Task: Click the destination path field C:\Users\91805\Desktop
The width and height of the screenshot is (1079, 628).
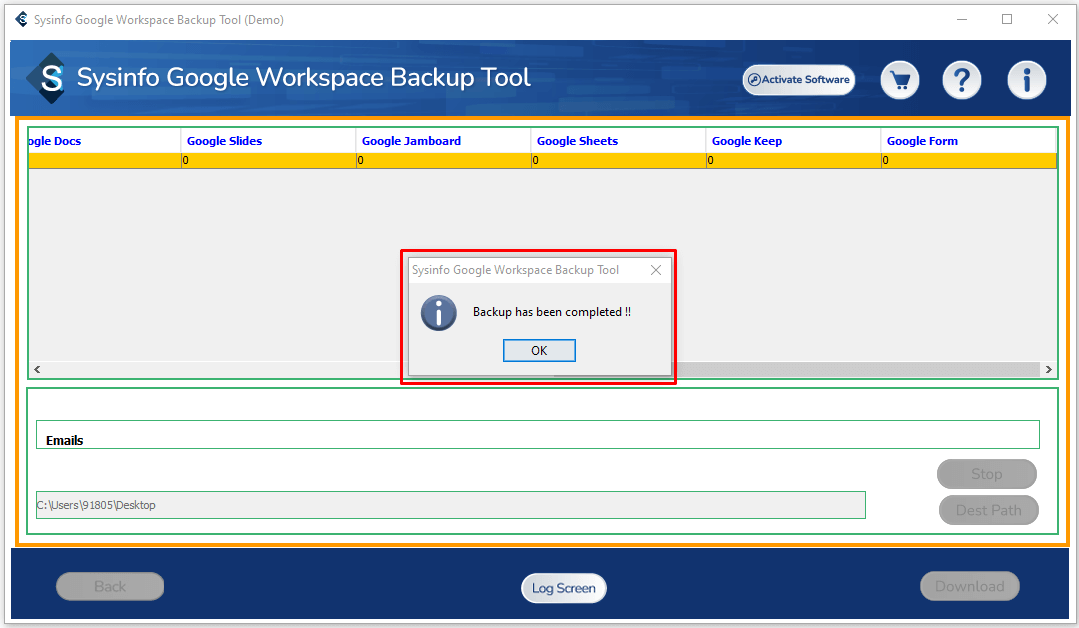Action: [x=451, y=505]
